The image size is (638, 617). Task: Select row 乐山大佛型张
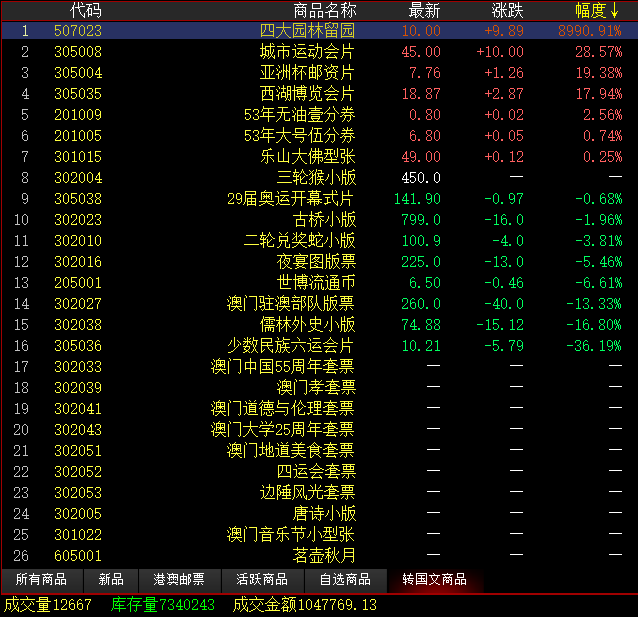(319, 157)
